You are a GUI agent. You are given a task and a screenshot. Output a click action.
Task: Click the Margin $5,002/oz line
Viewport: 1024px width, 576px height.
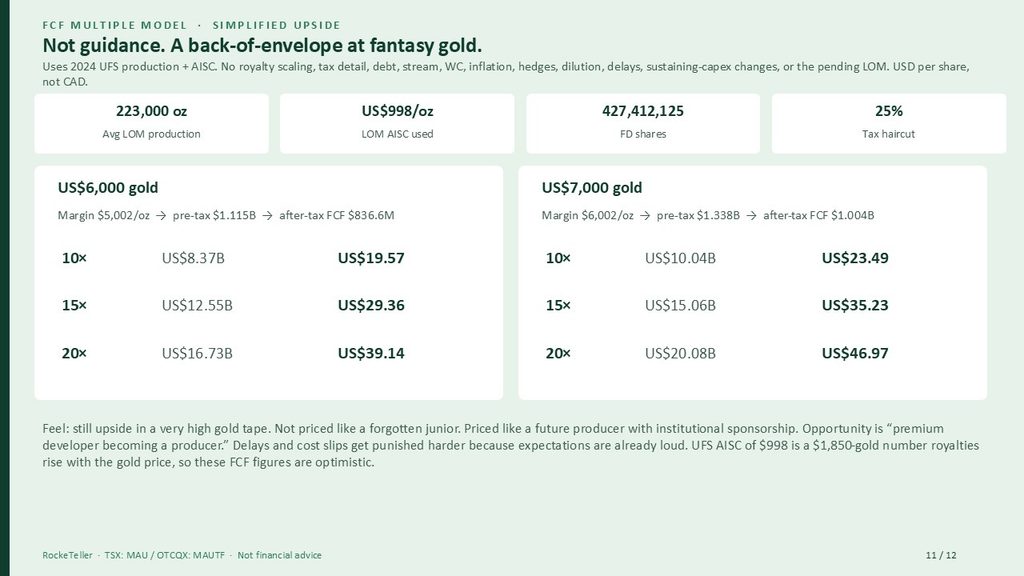click(226, 215)
